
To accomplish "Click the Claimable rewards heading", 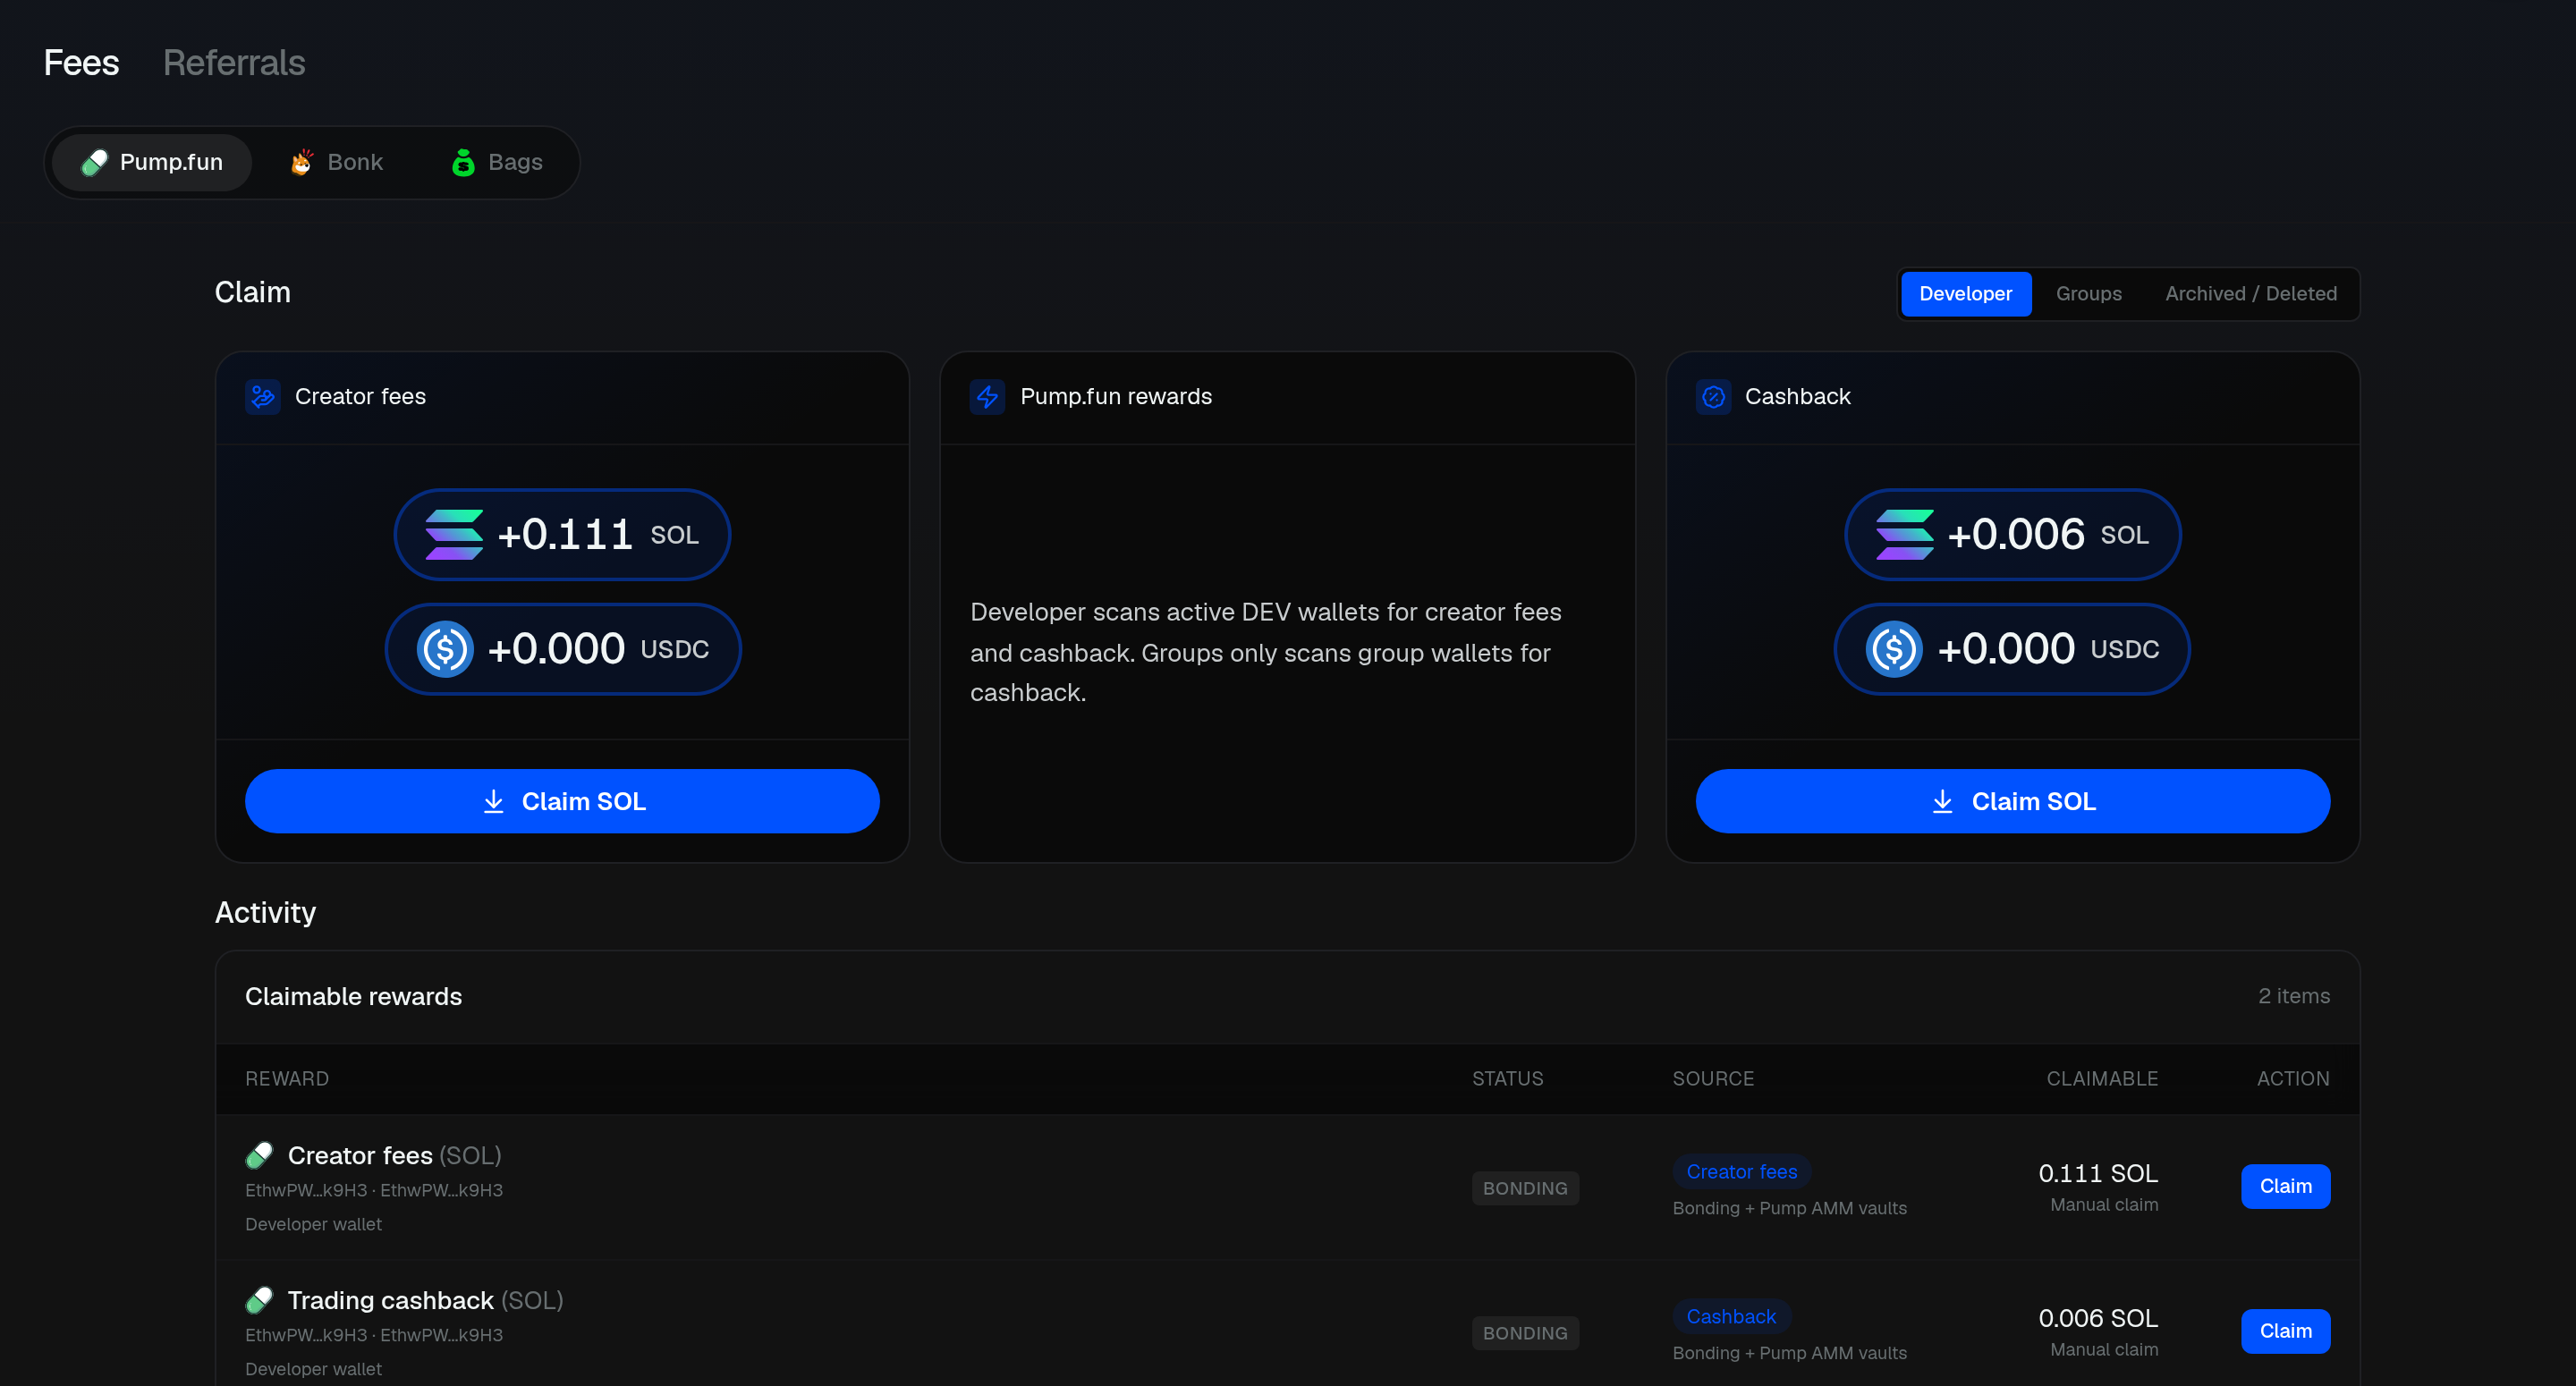I will click(353, 997).
